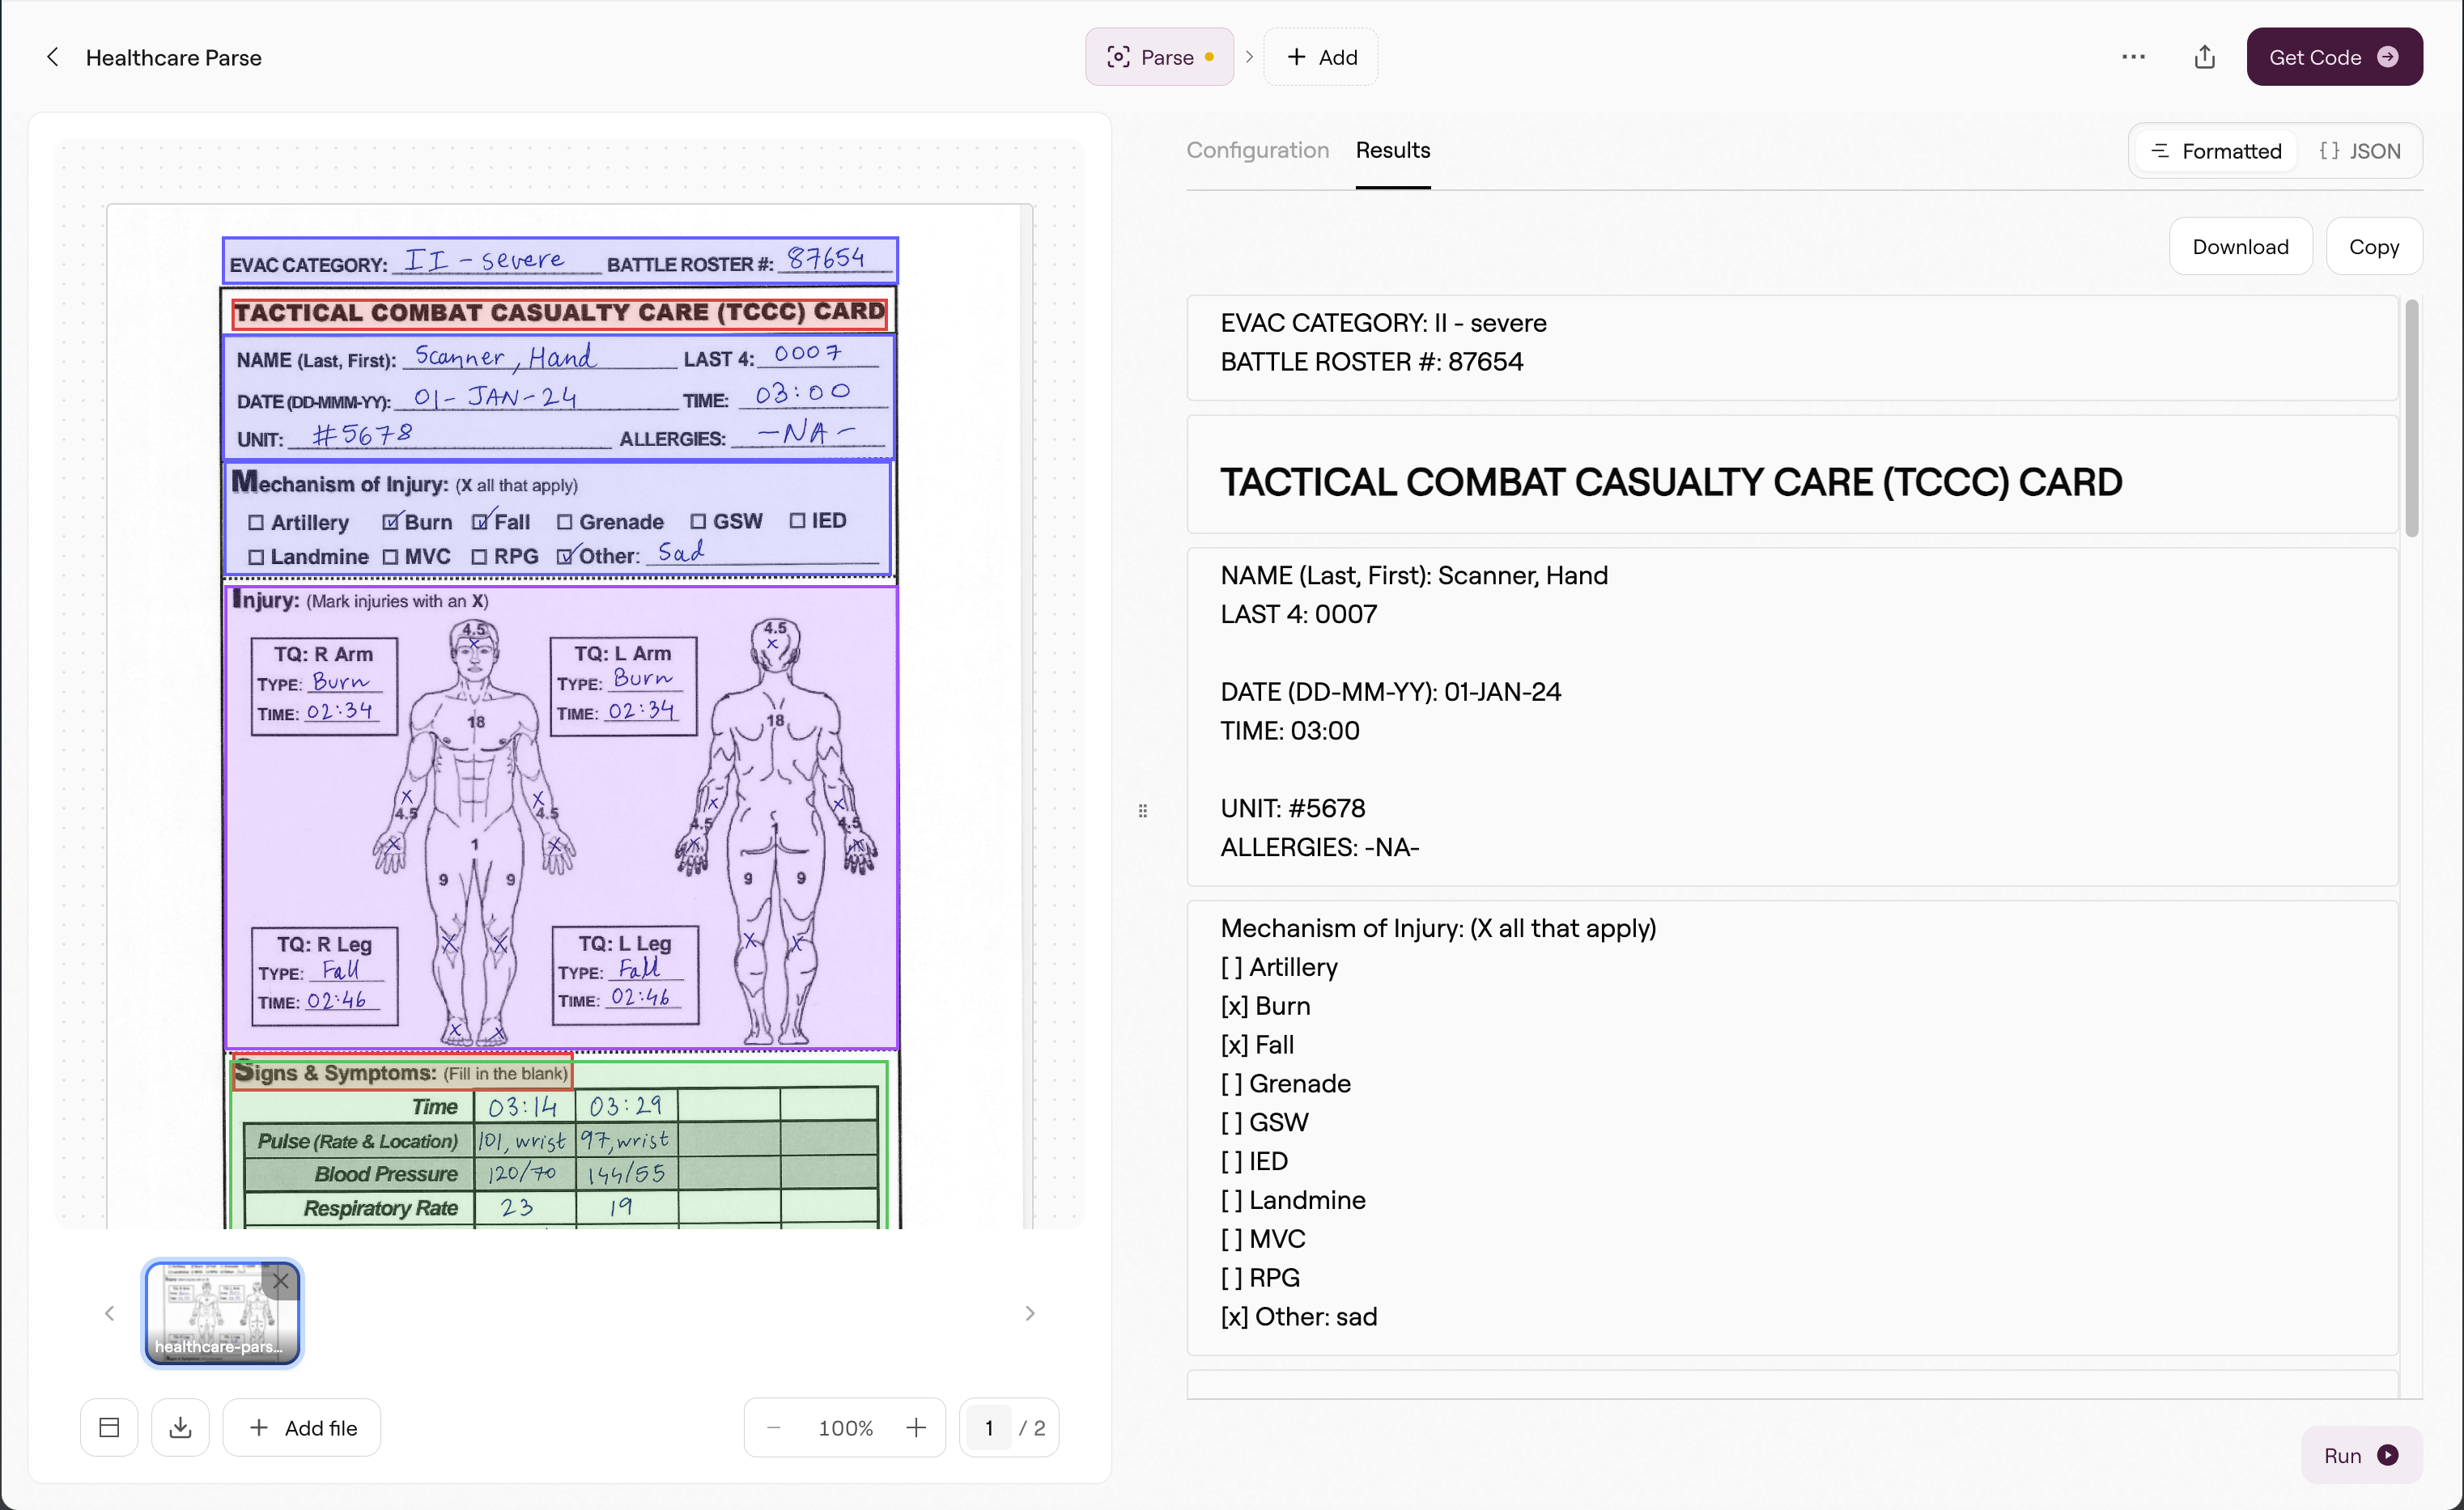Click the share/export icon

(x=2204, y=57)
